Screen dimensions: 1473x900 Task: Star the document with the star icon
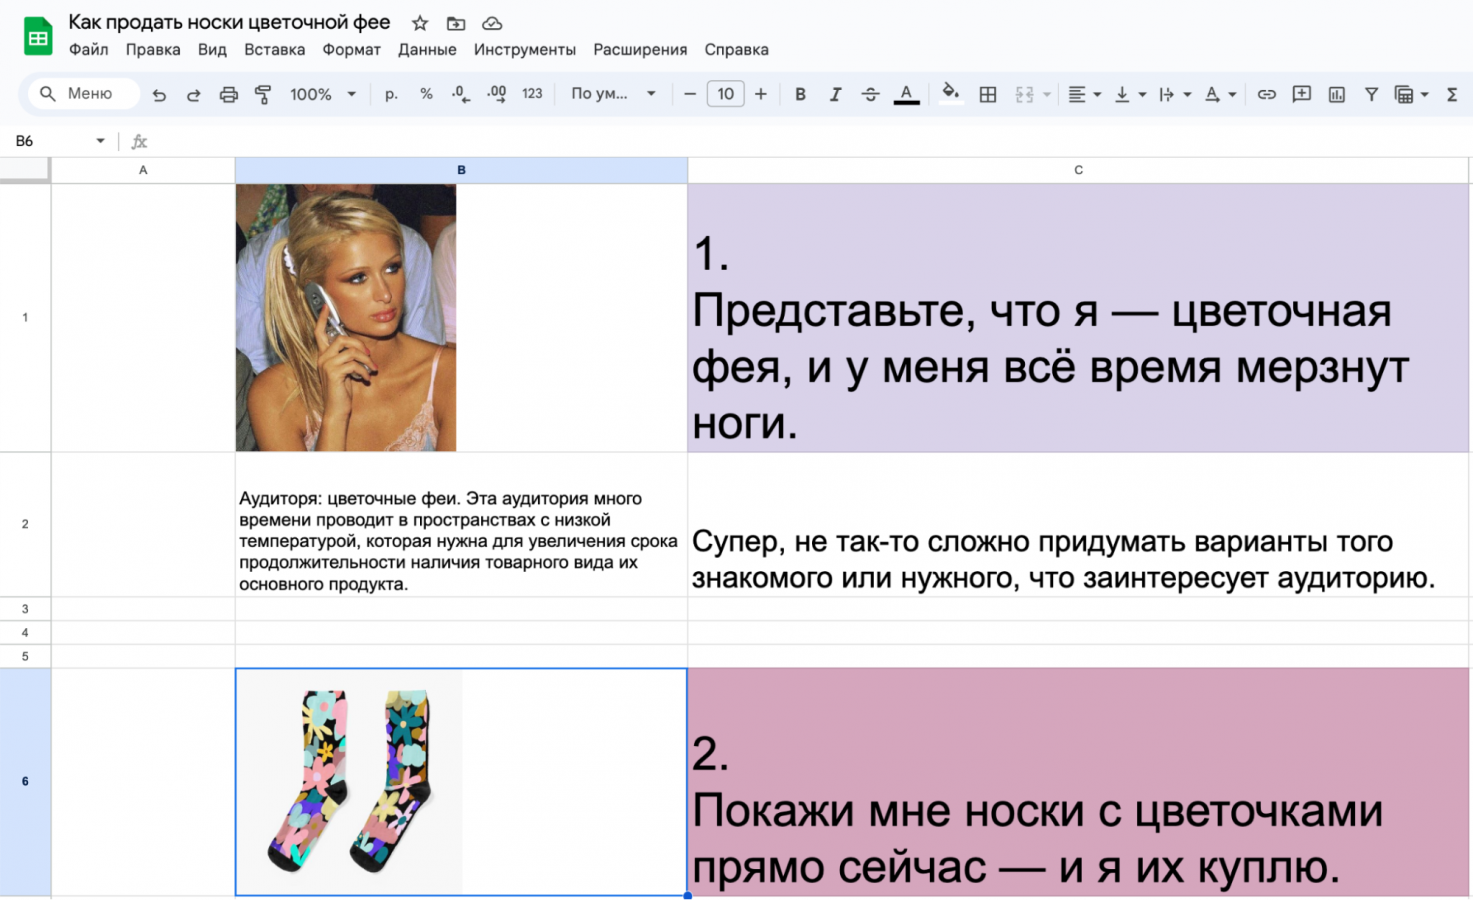tap(420, 23)
